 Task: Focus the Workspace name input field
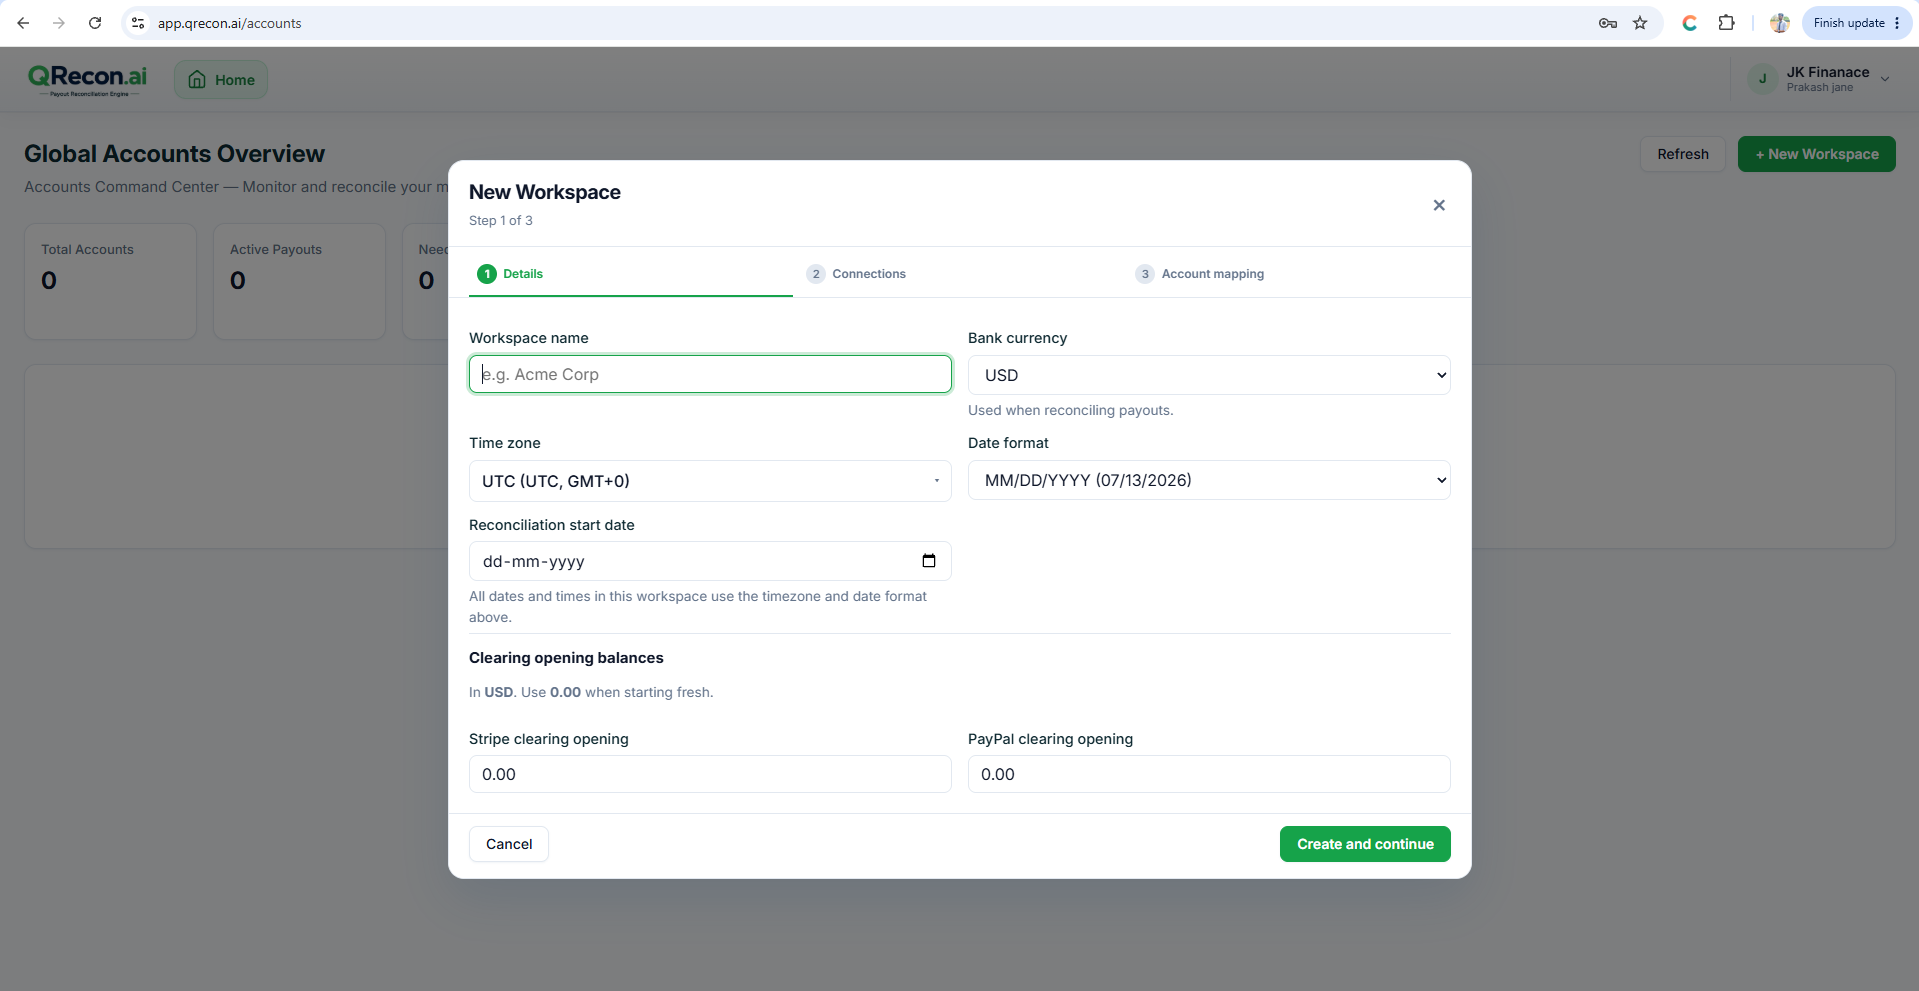point(710,374)
